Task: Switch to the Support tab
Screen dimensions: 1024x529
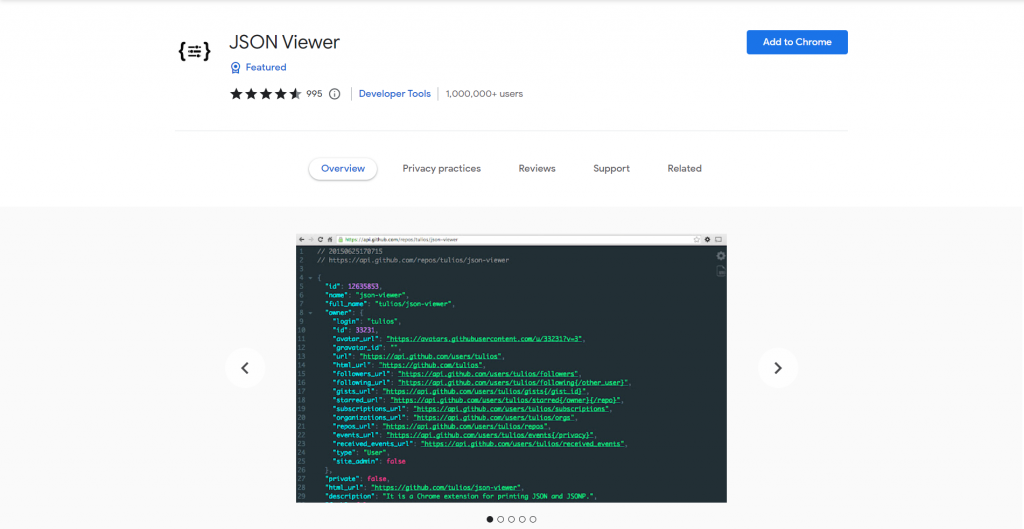Action: pyautogui.click(x=611, y=168)
